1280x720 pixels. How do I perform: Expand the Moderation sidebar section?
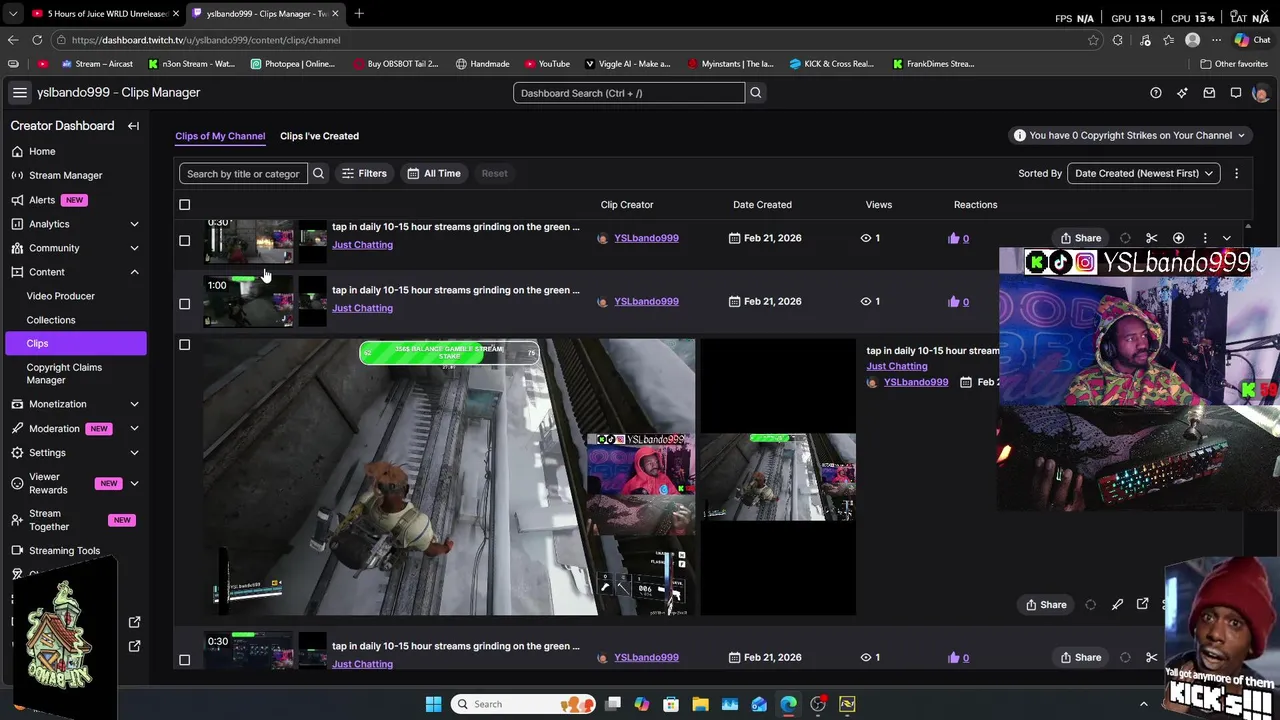pos(134,429)
